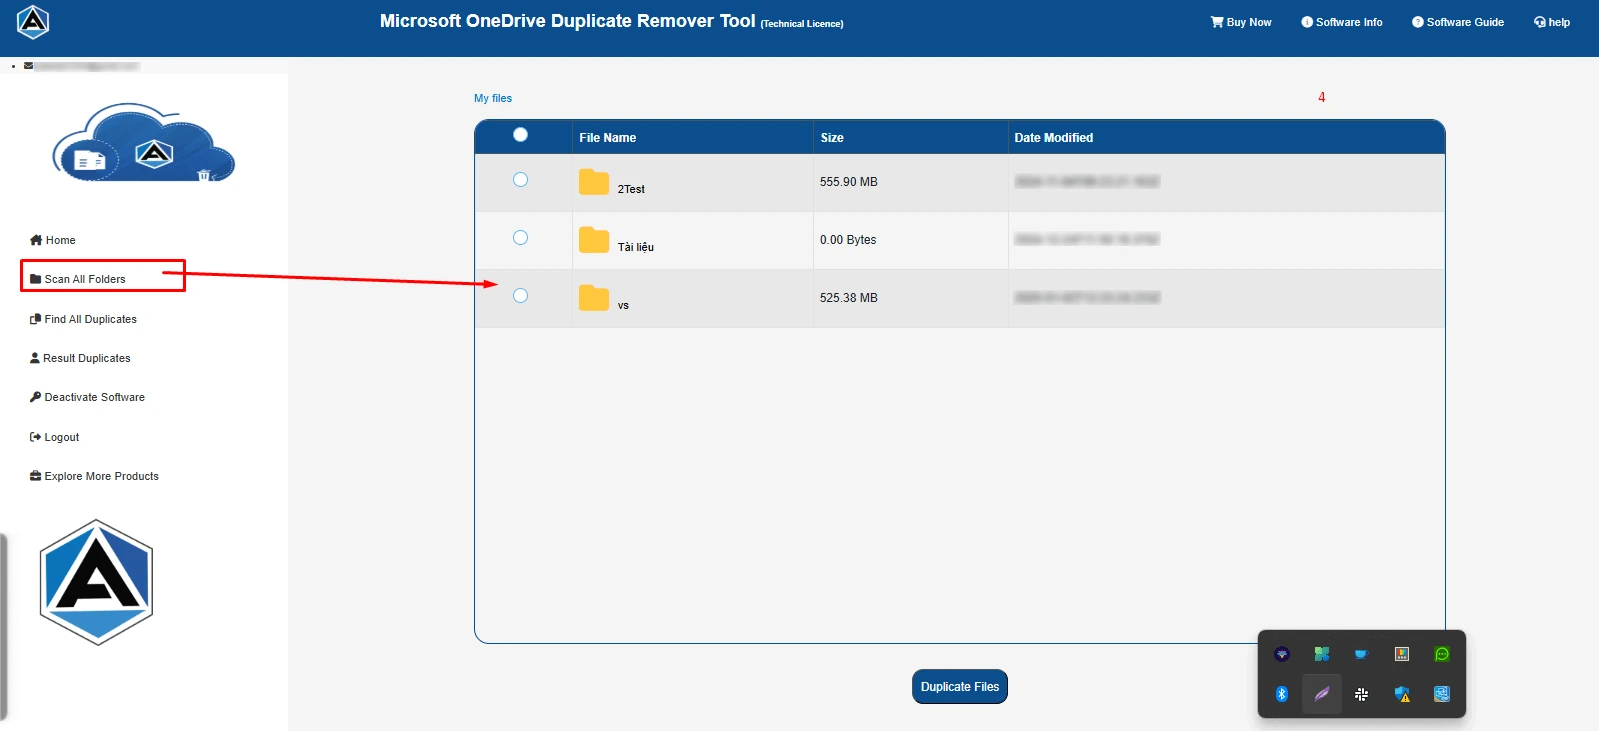
Task: Open the help link in the header
Action: point(1552,22)
